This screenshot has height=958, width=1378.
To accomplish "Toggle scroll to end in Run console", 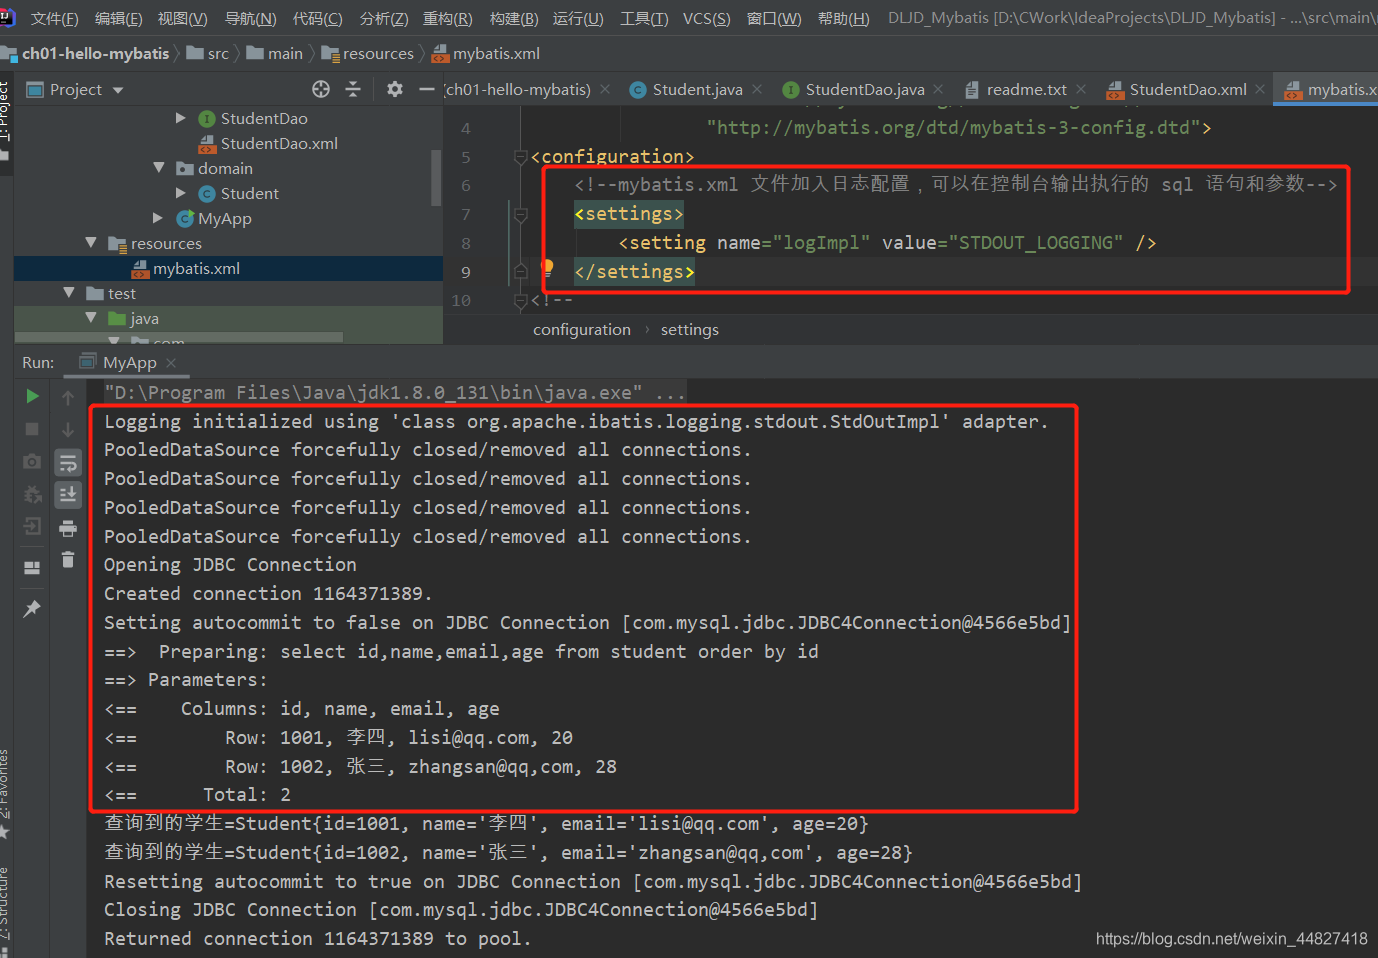I will point(68,494).
